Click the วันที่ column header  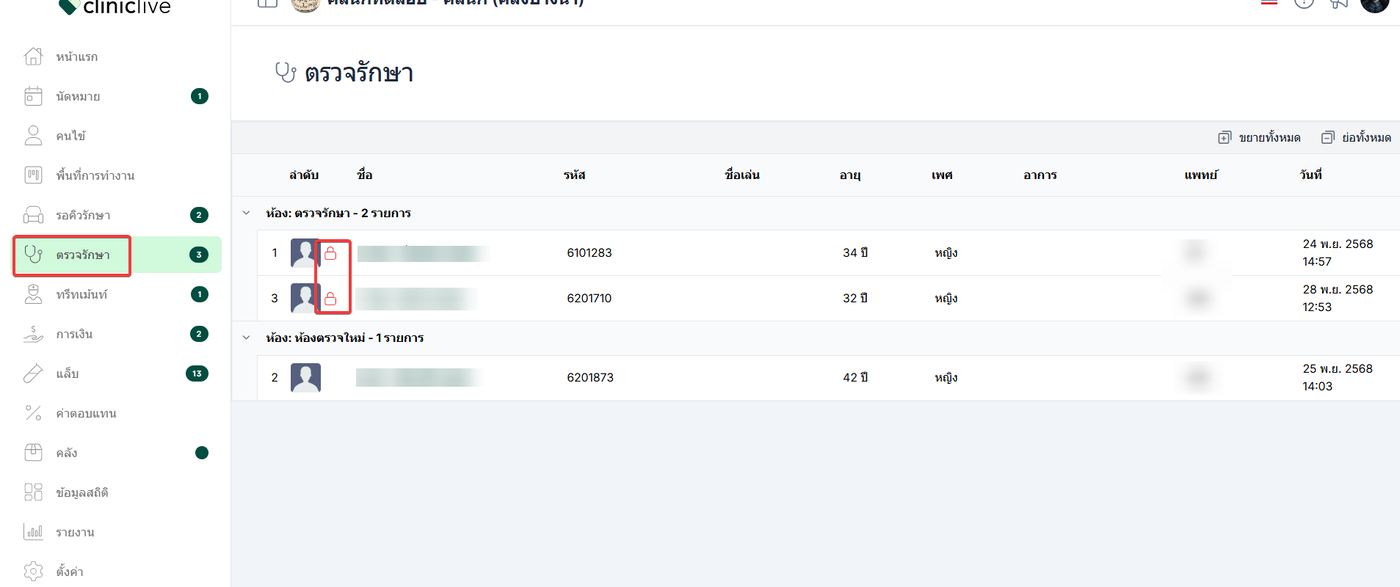click(x=1310, y=175)
